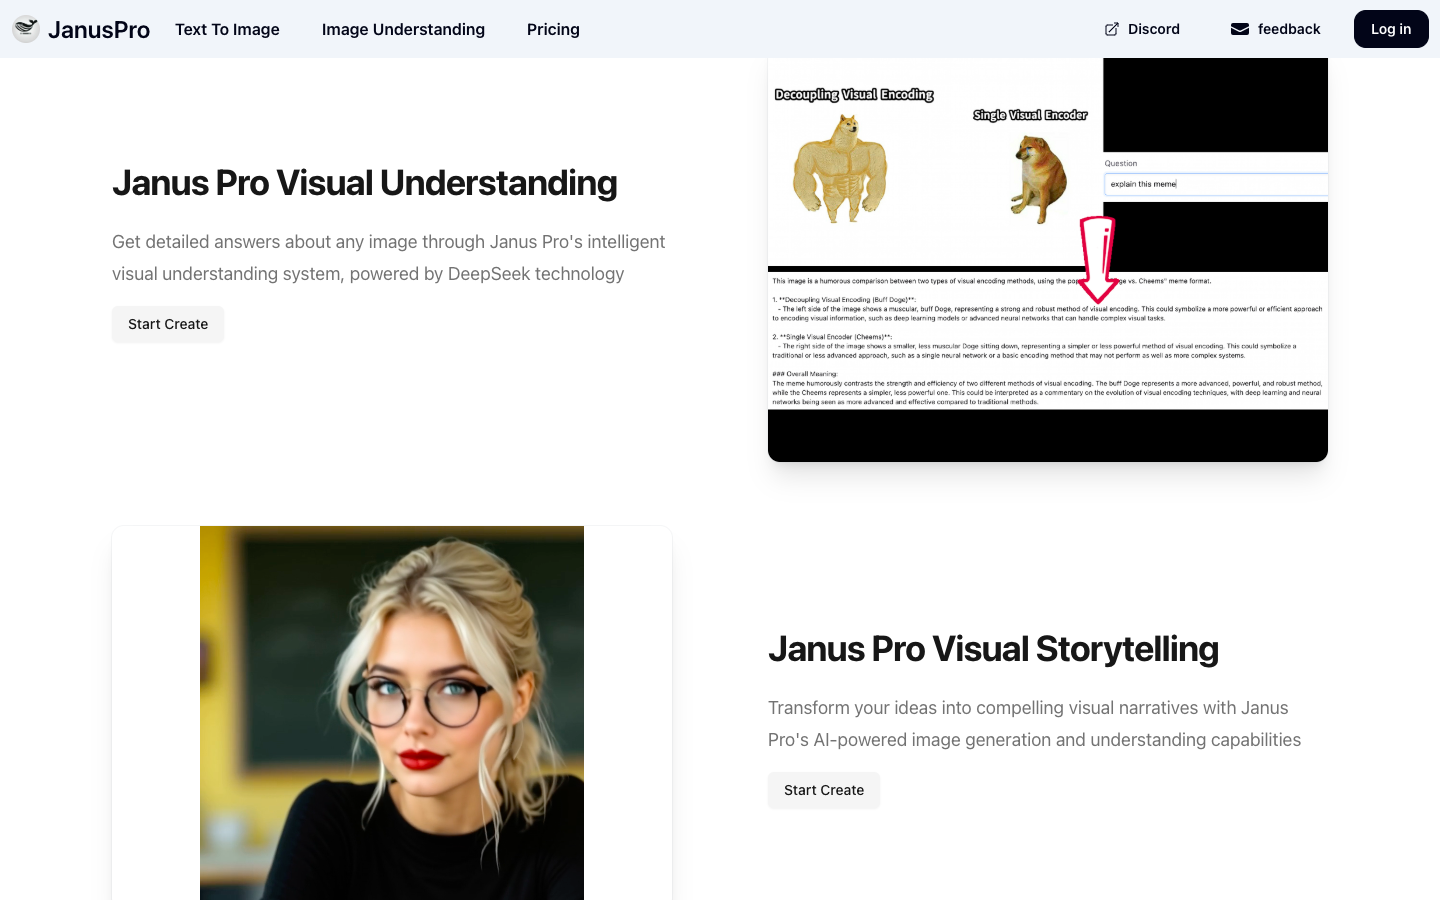This screenshot has height=900, width=1440.
Task: Open the Pricing page
Action: pos(553,29)
